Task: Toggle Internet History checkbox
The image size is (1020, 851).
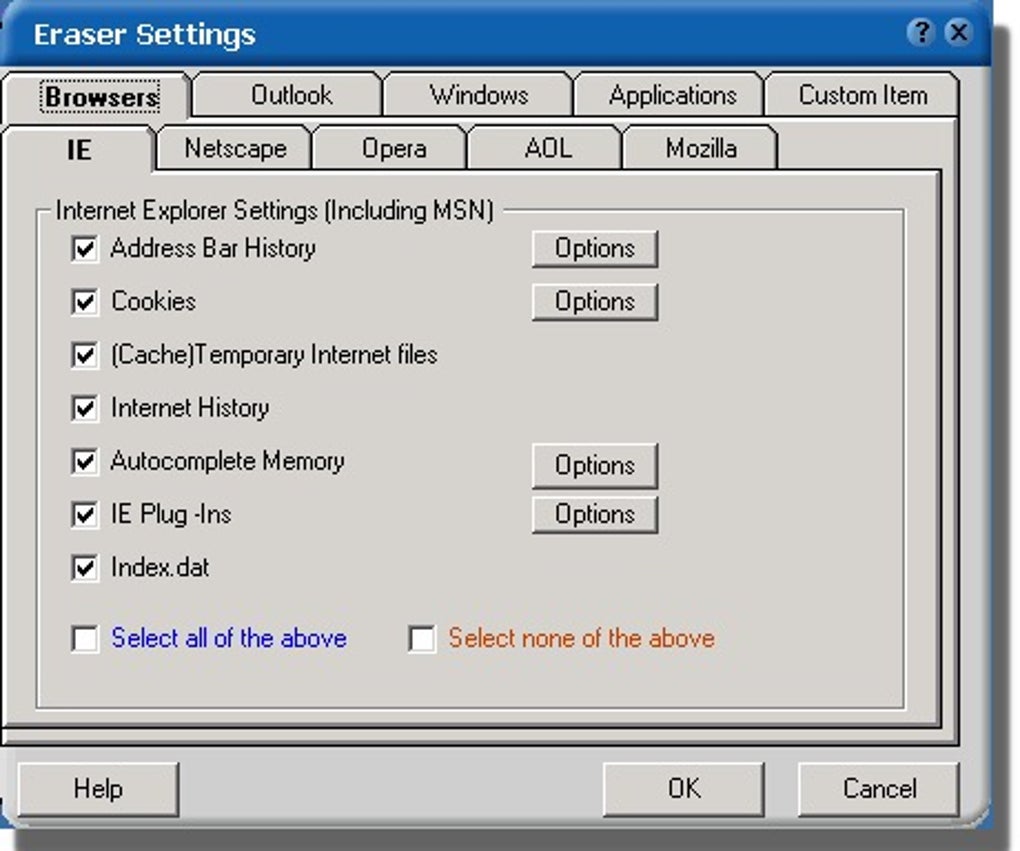Action: click(x=85, y=409)
